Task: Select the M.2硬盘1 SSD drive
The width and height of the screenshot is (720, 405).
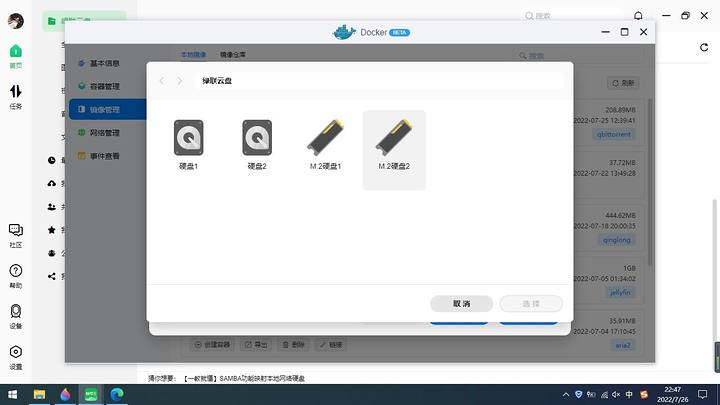Action: point(325,137)
